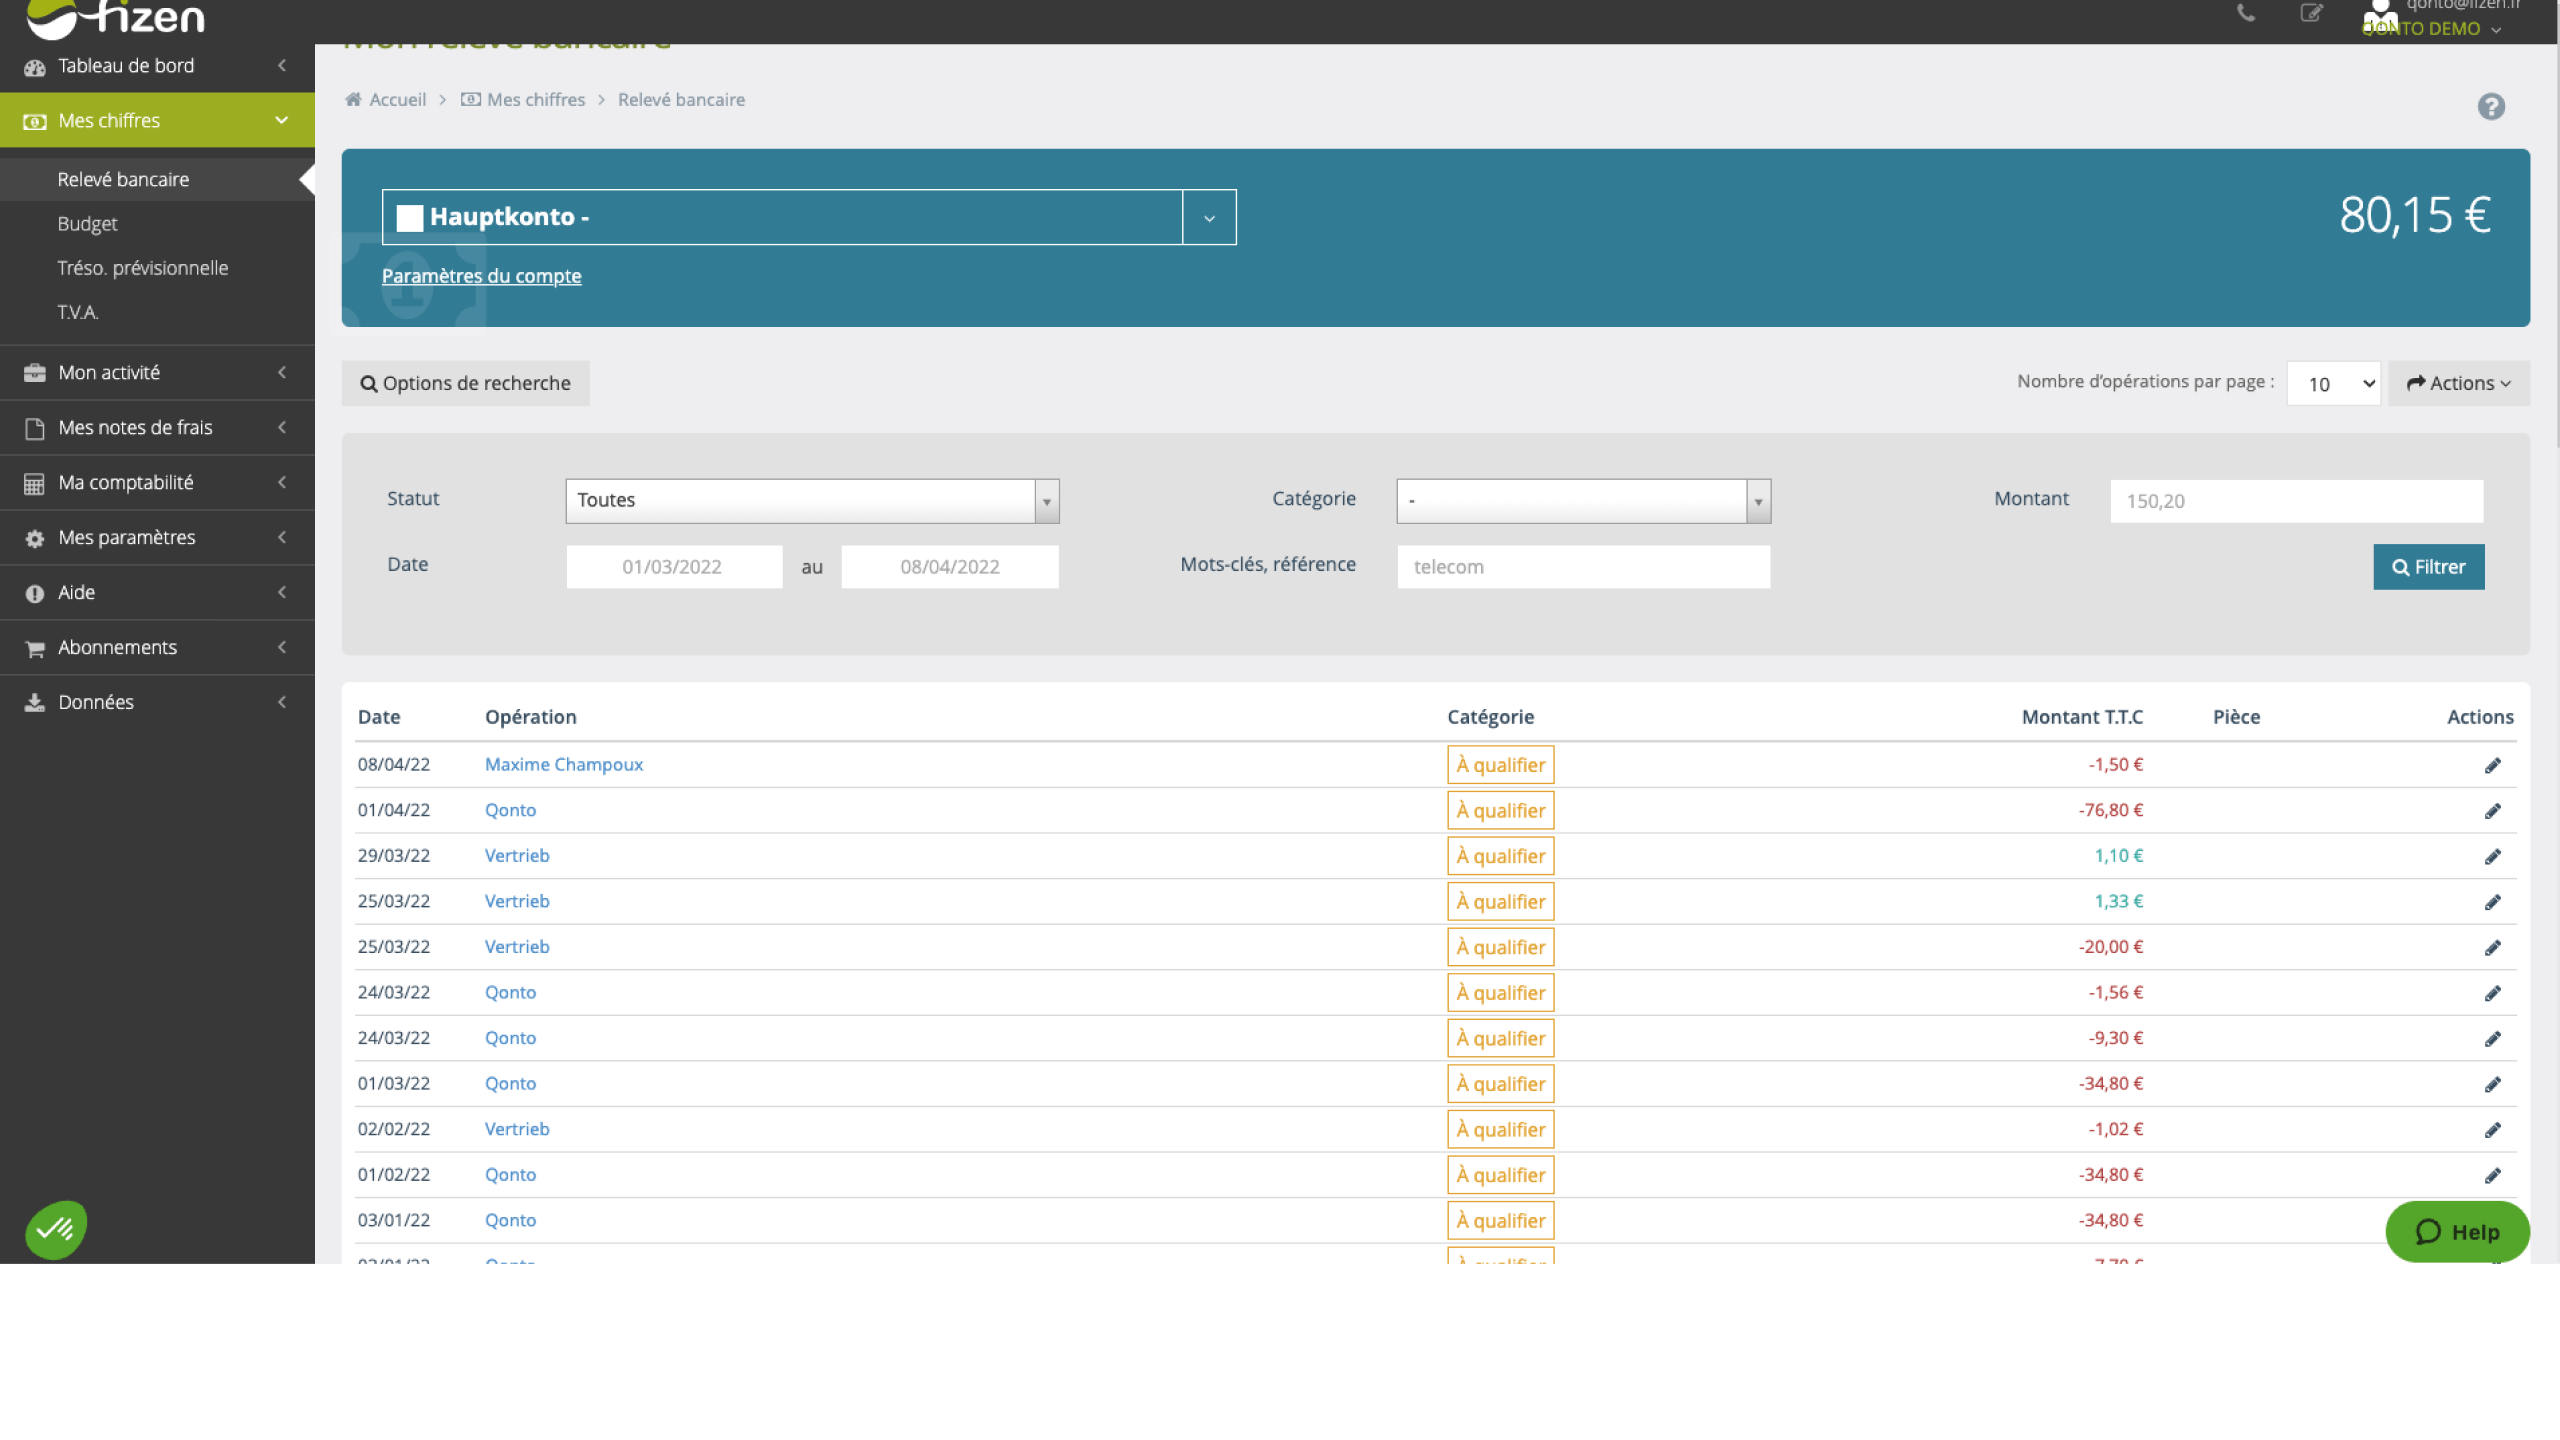2560x1440 pixels.
Task: Open the Statut Toutes dropdown
Action: click(x=812, y=501)
